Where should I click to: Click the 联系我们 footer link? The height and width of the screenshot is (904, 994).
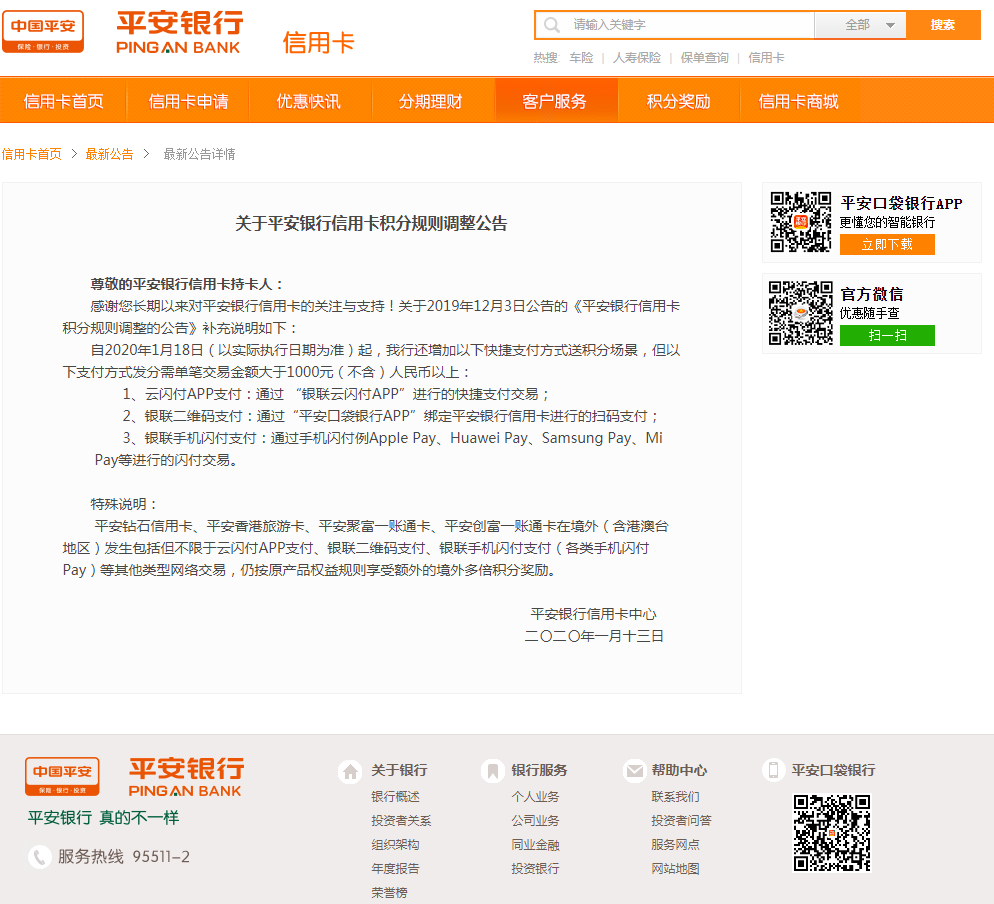pos(676,797)
